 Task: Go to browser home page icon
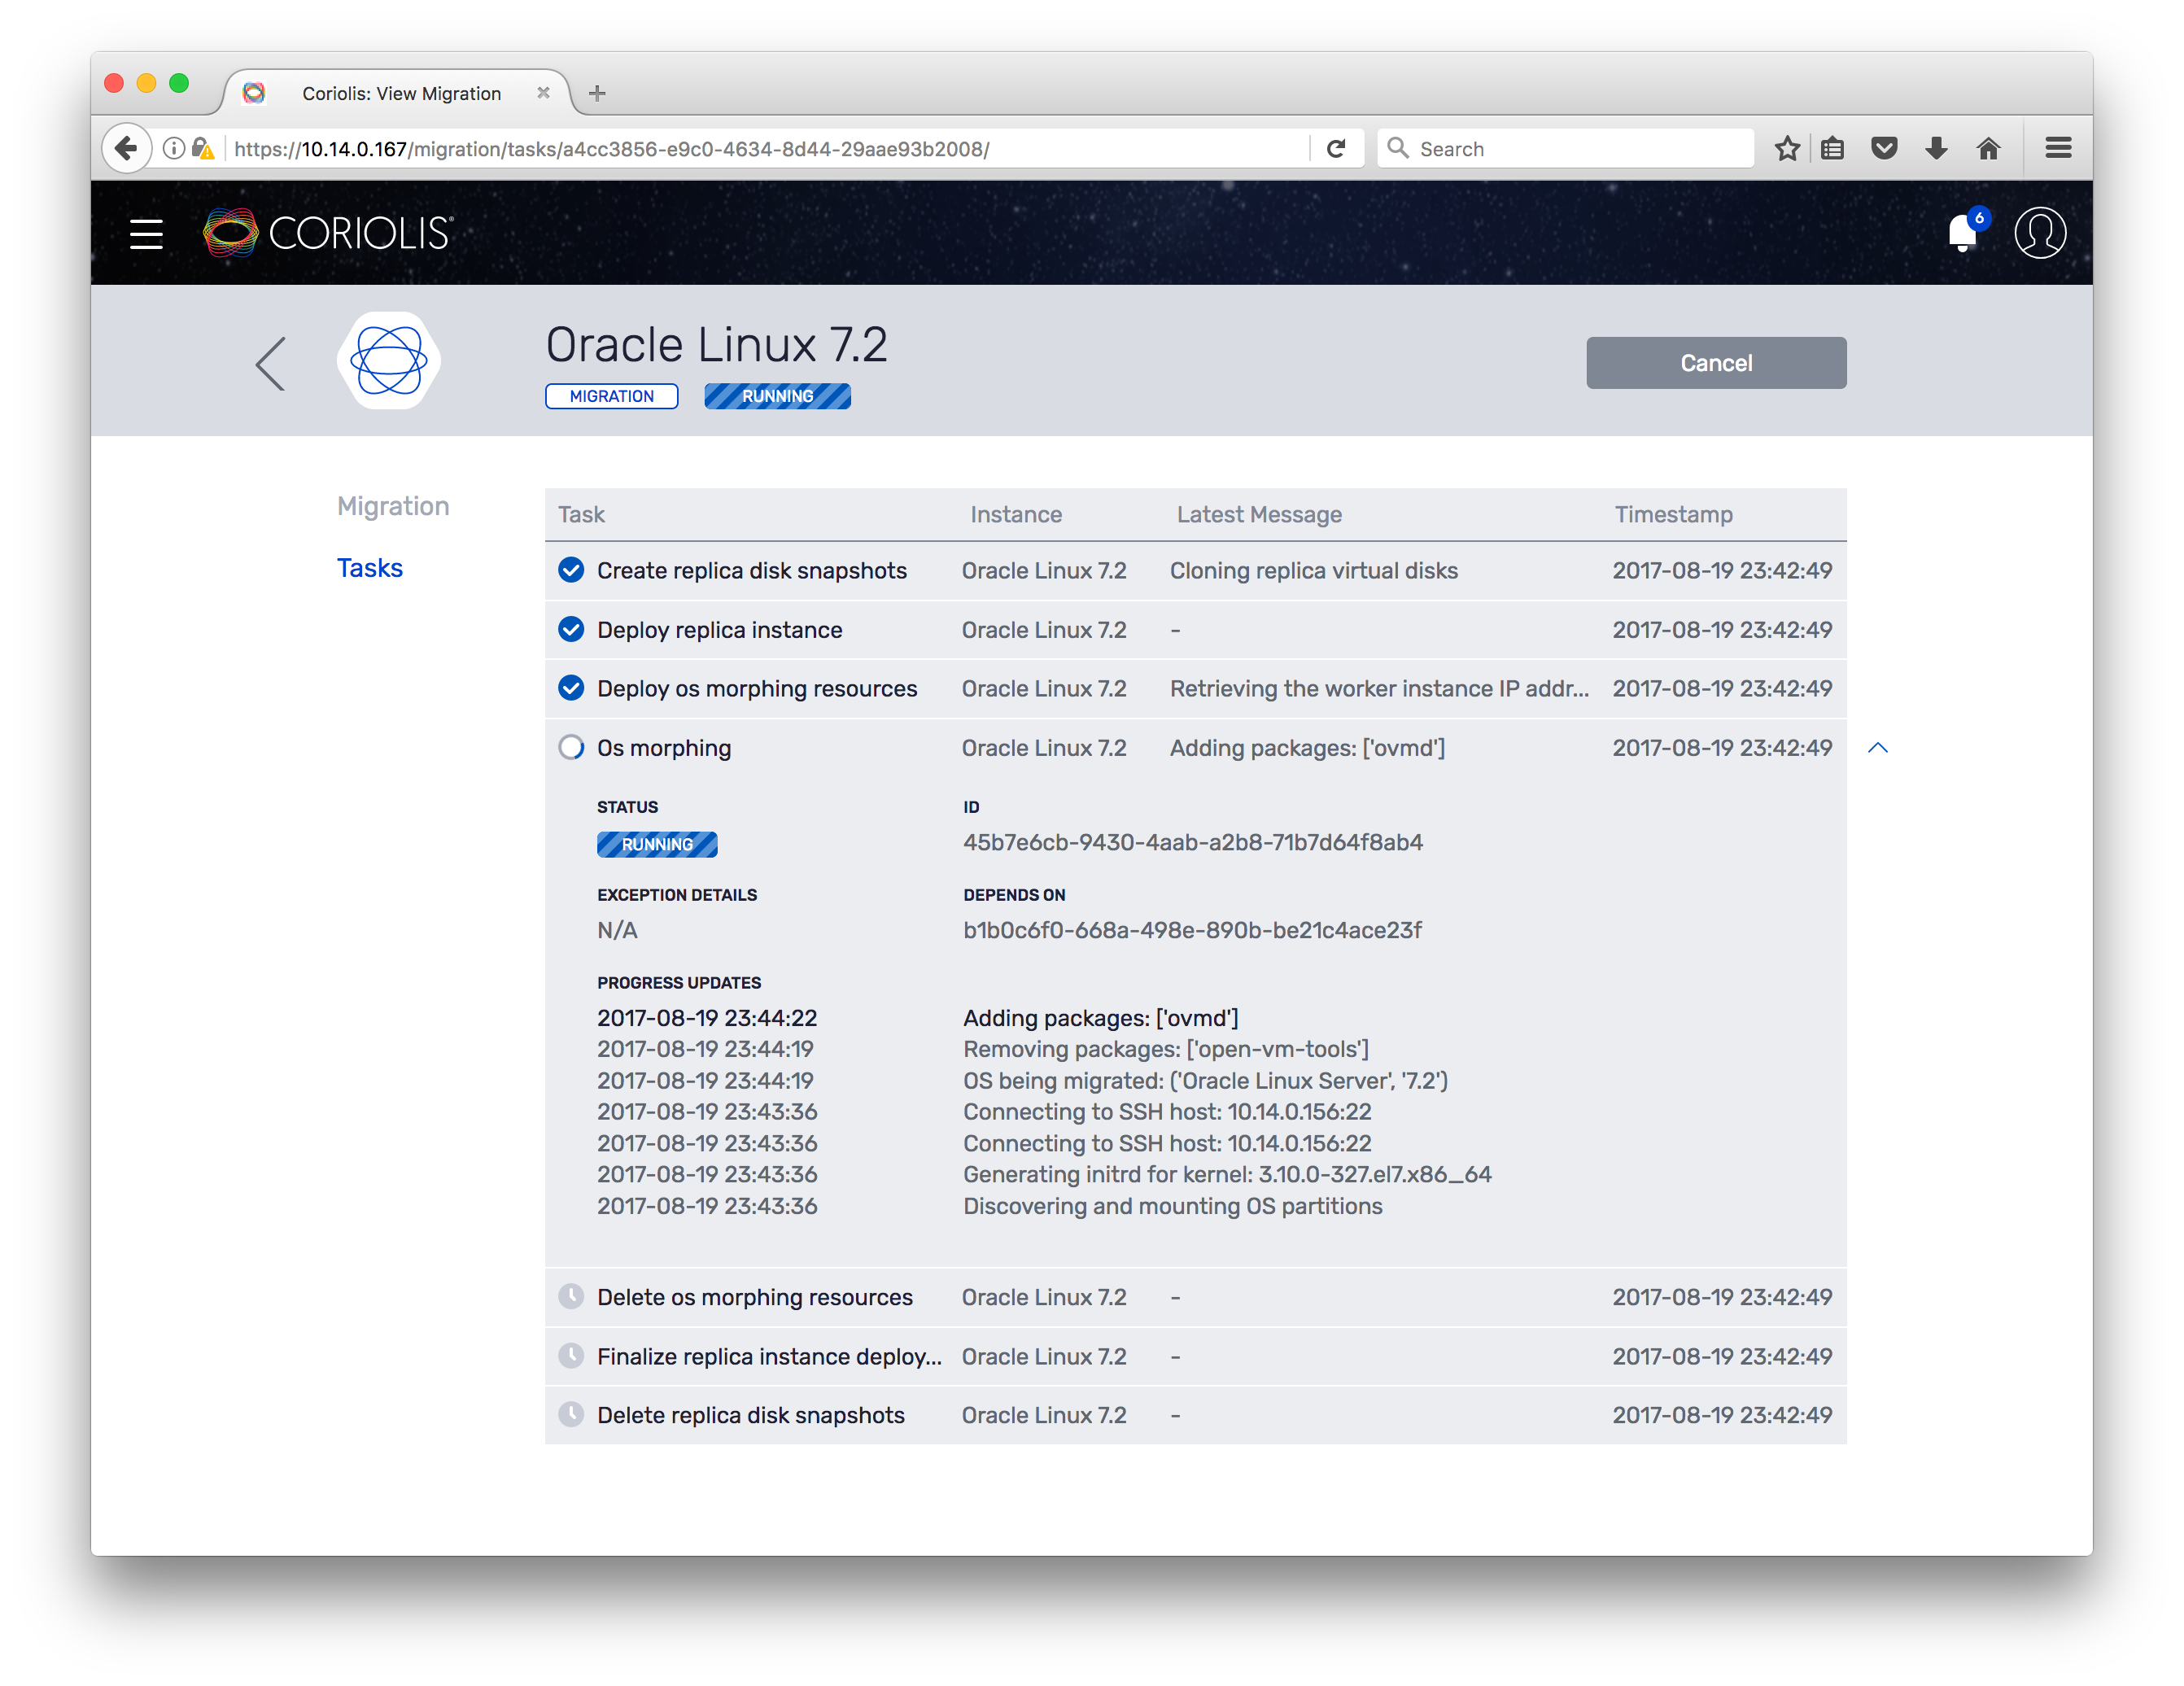(x=1988, y=149)
